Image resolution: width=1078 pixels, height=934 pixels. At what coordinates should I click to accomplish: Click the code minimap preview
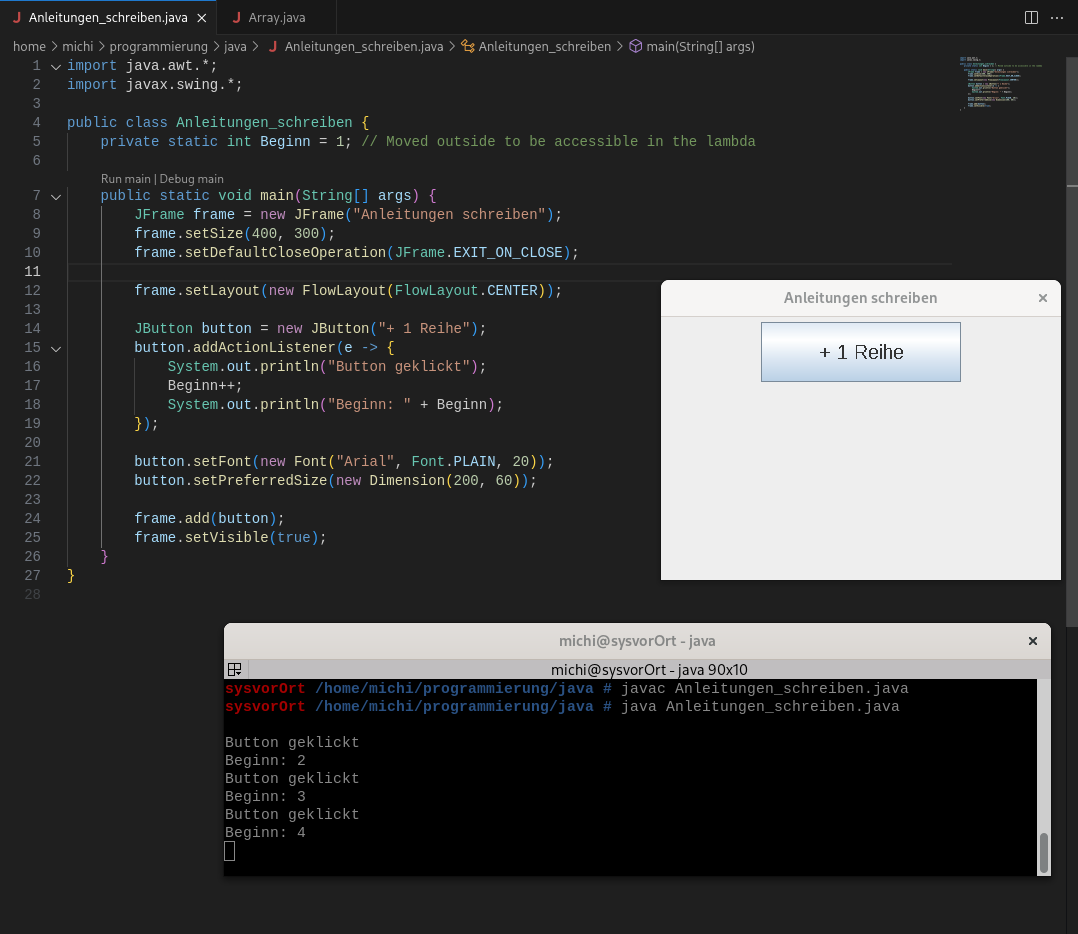pos(1005,85)
